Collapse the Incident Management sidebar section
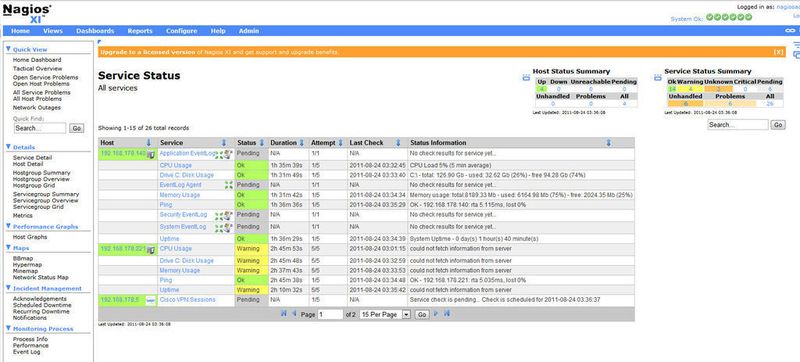 (8, 288)
